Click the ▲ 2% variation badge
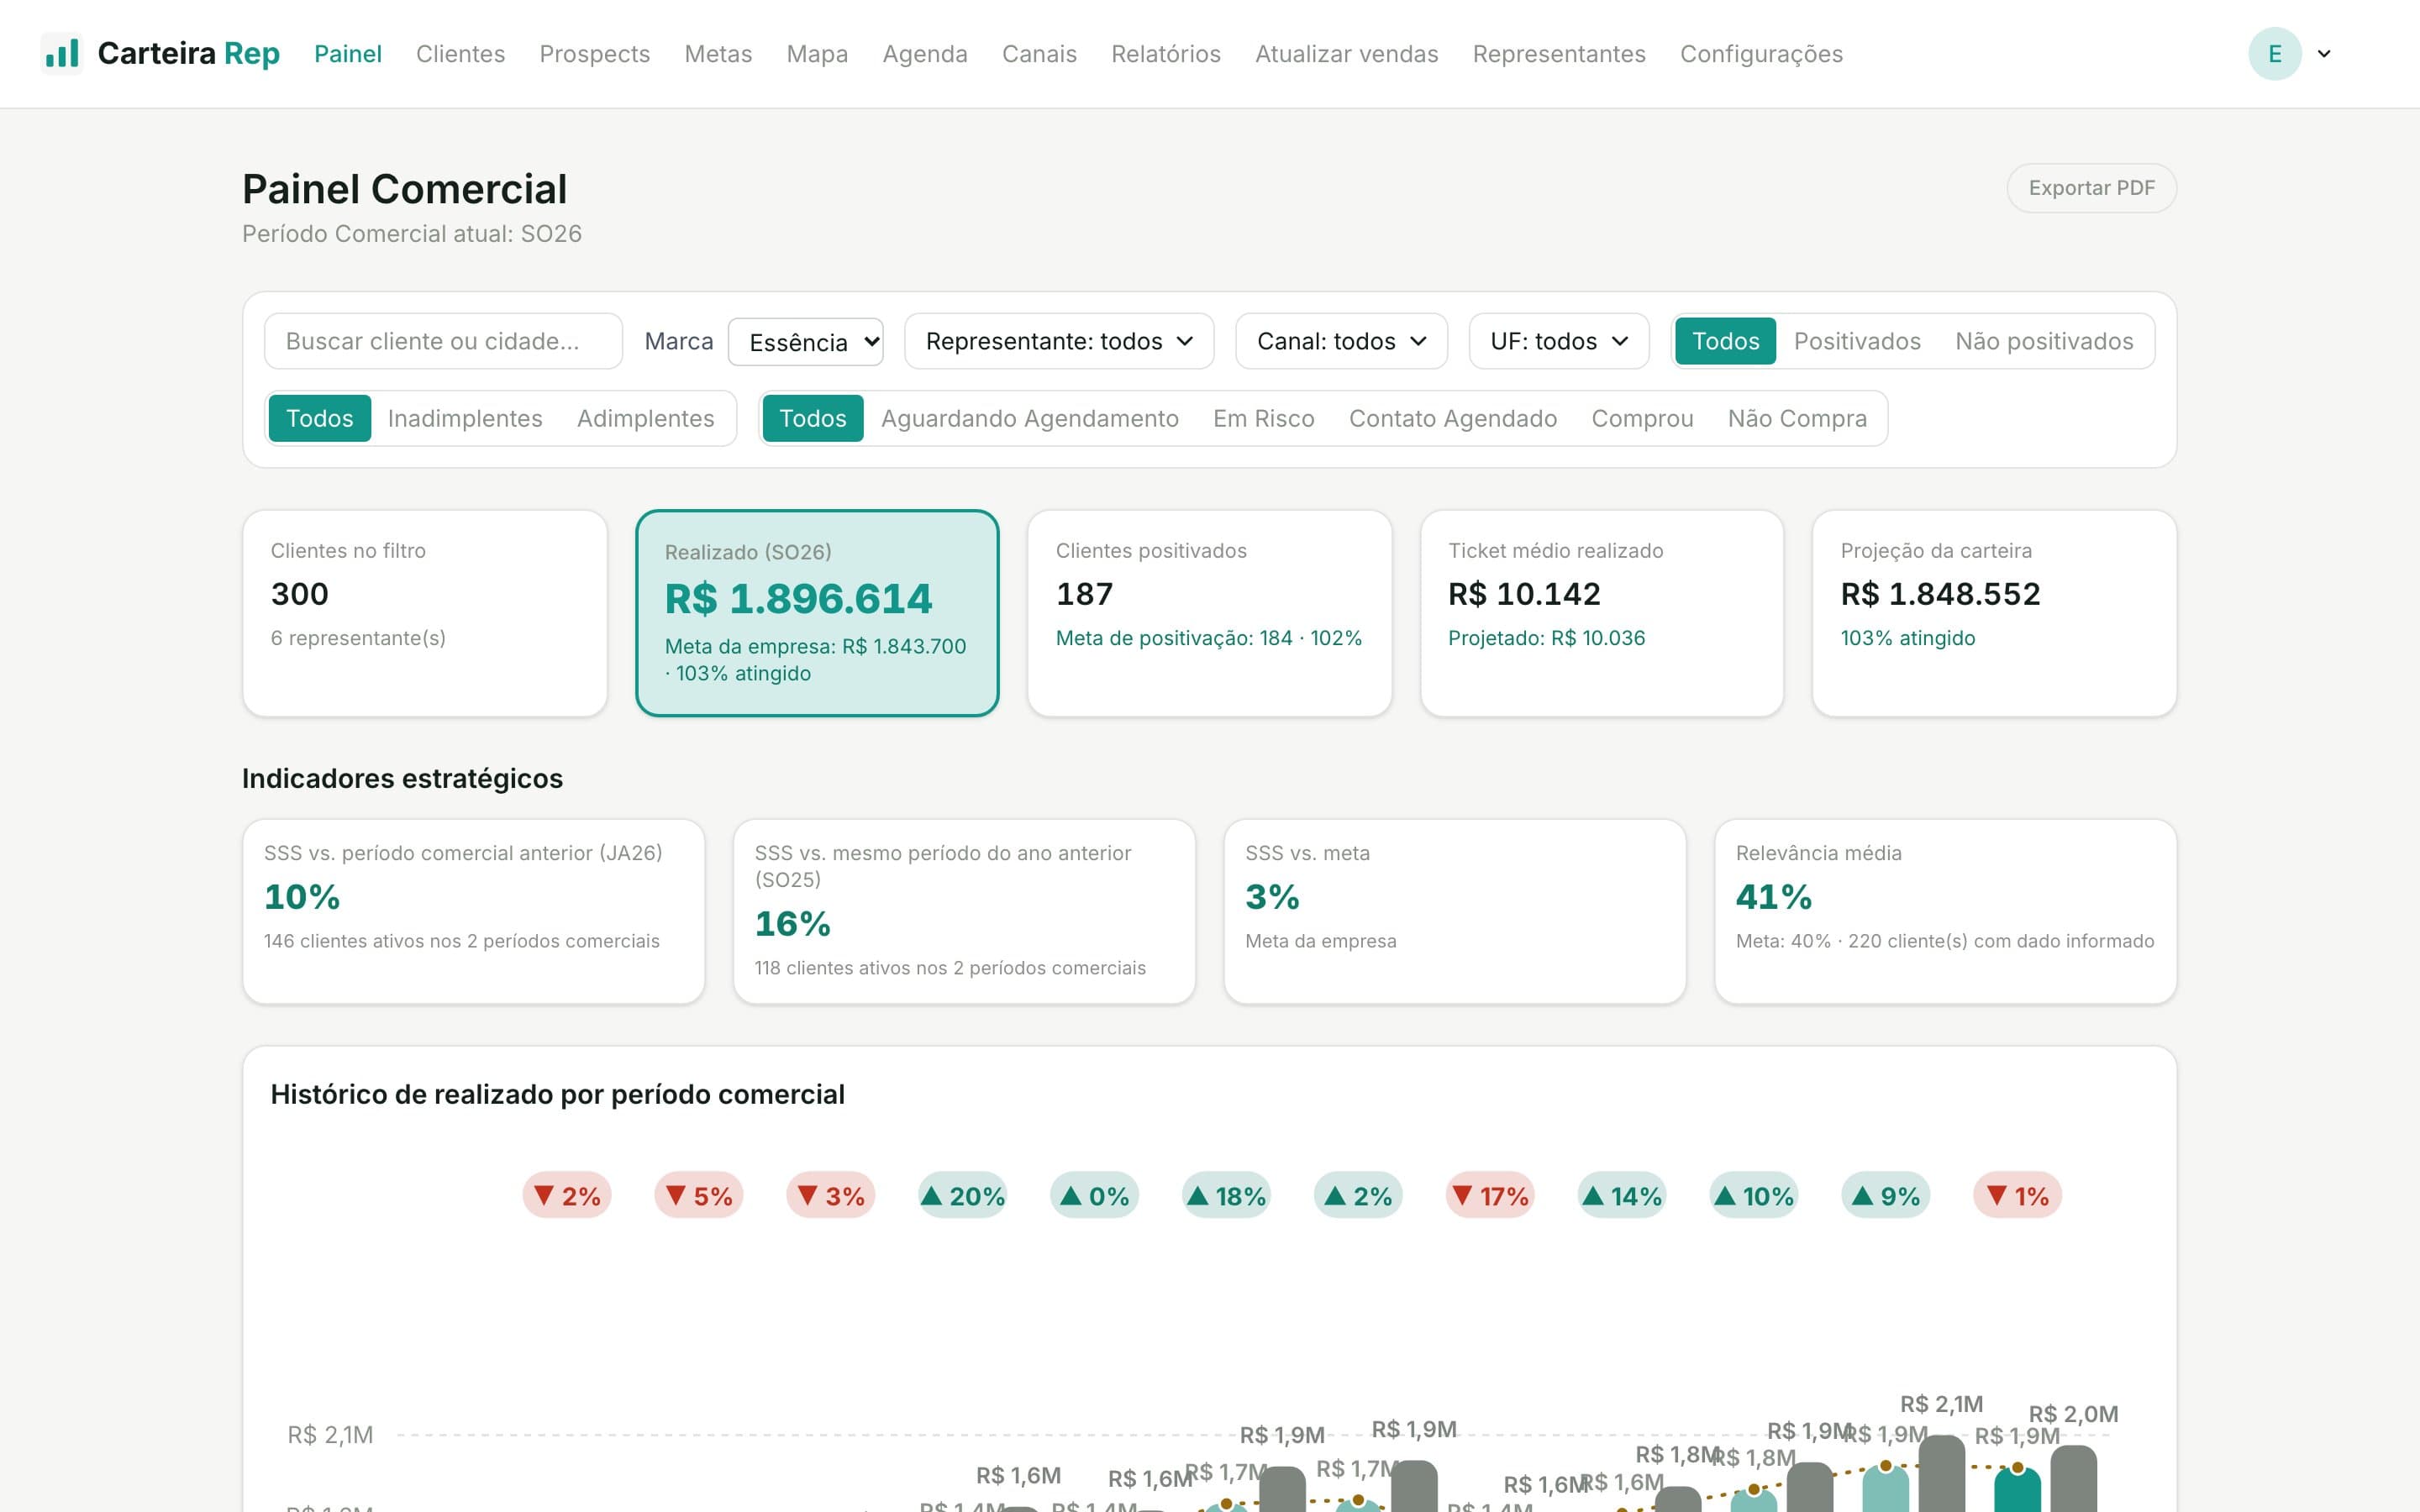Viewport: 2420px width, 1512px height. [1358, 1195]
